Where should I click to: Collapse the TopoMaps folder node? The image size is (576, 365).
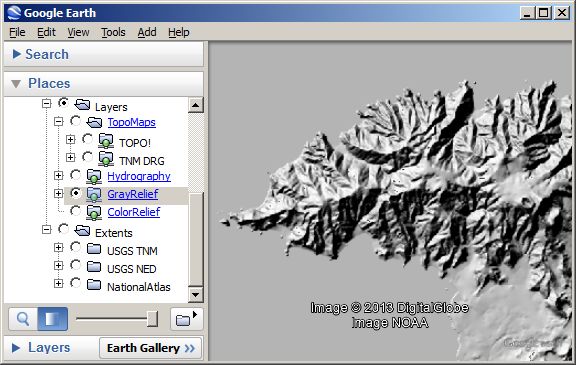pyautogui.click(x=58, y=121)
